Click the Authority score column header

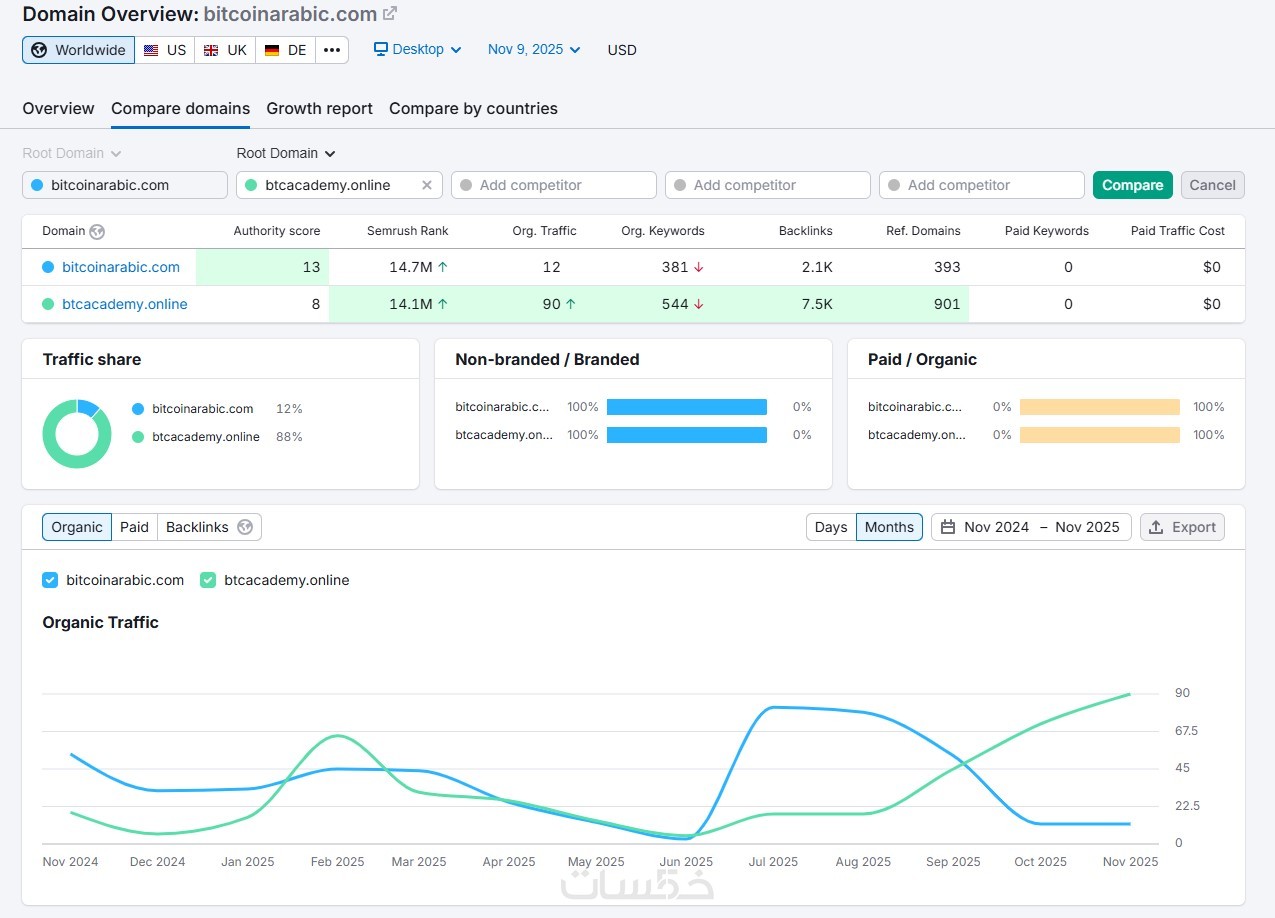coord(277,231)
